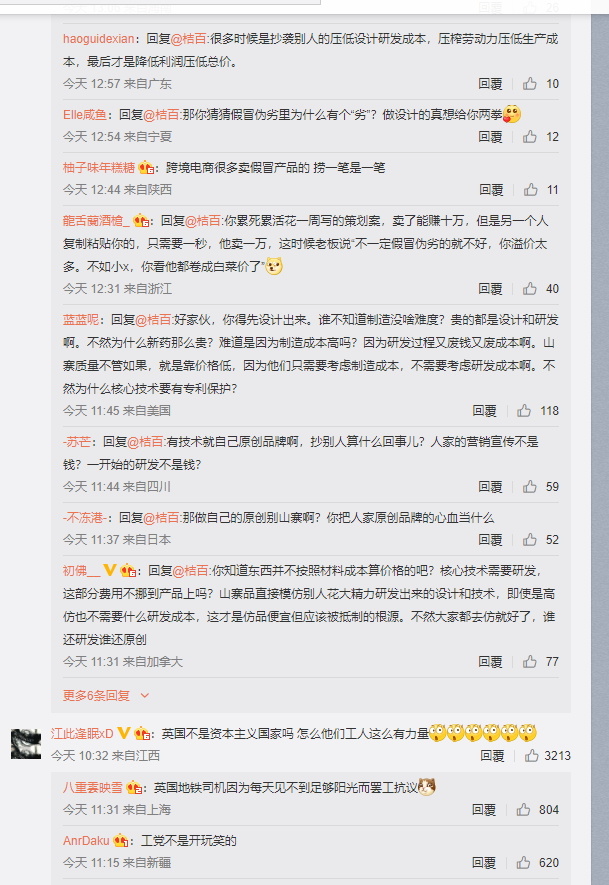Viewport: 609px width, 885px height.
Task: Like 江此逢眼xD's comment with 3213 likes
Action: tap(532, 756)
